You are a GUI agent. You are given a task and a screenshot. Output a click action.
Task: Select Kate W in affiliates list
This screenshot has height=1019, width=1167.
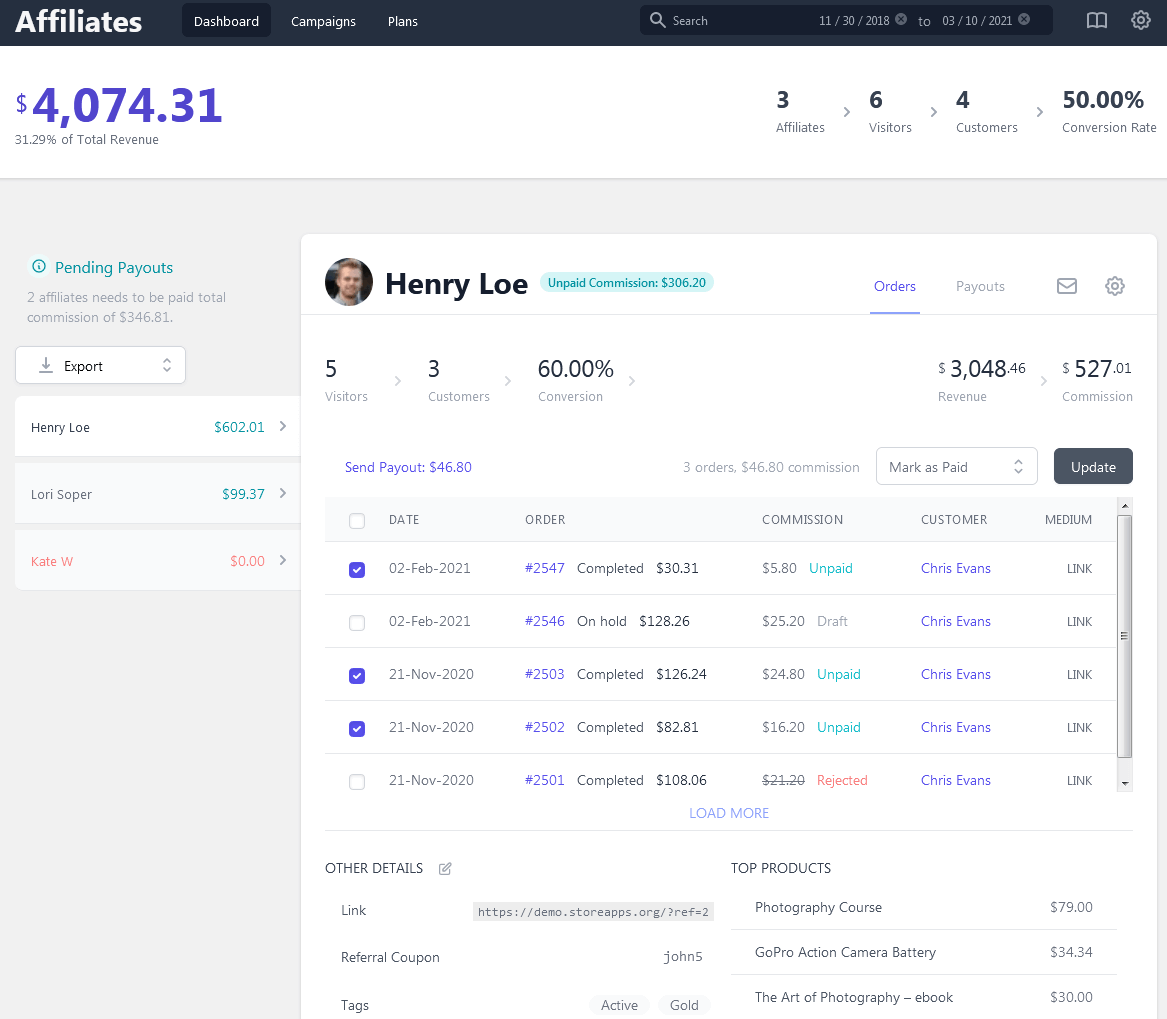pyautogui.click(x=157, y=560)
